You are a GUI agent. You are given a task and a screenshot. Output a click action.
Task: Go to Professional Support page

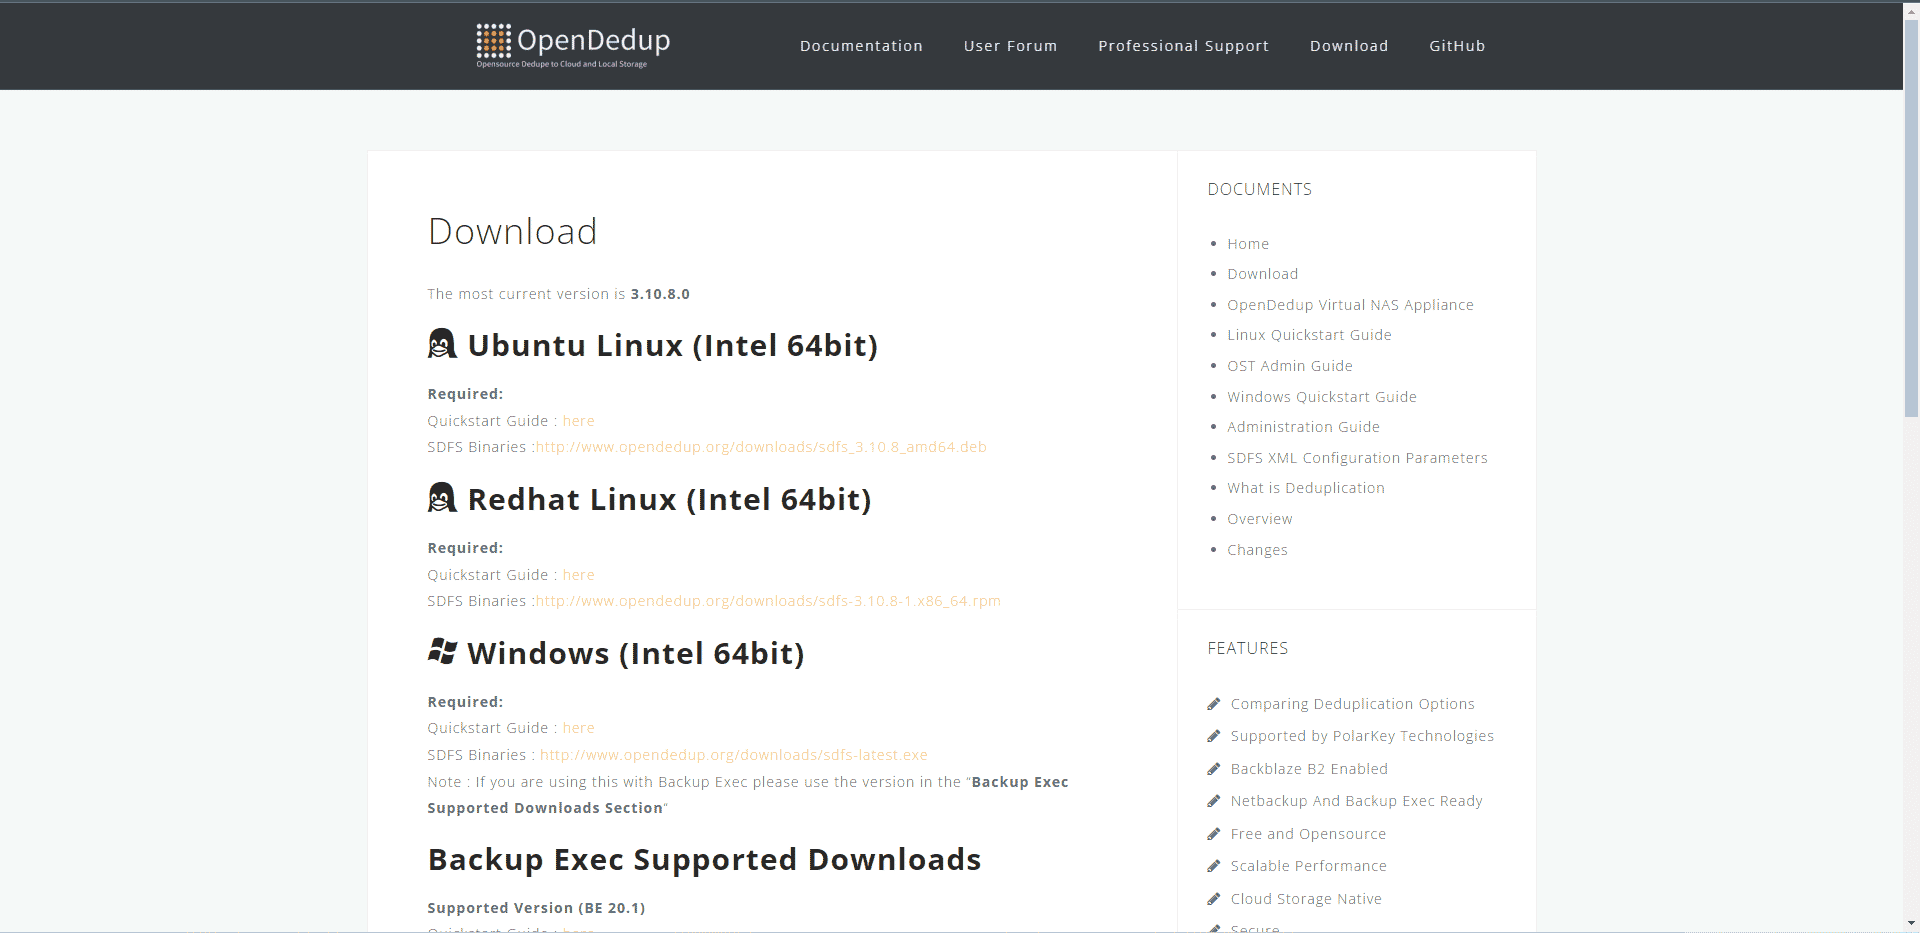point(1183,46)
